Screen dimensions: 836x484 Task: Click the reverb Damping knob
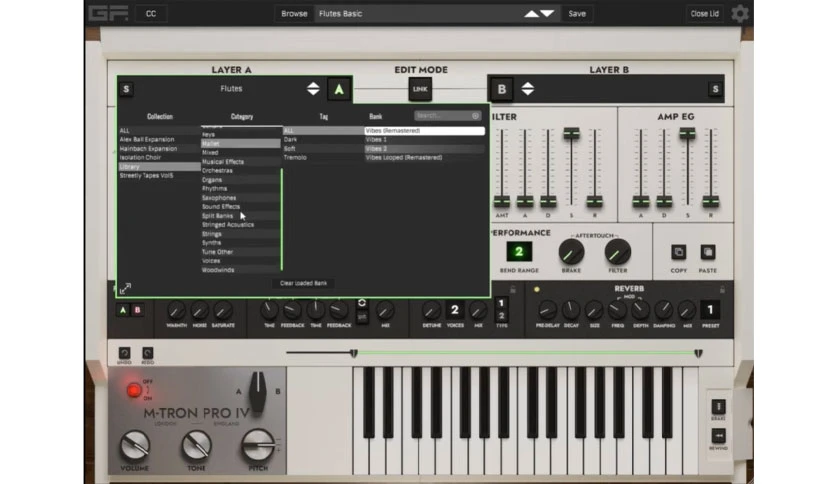click(x=664, y=310)
